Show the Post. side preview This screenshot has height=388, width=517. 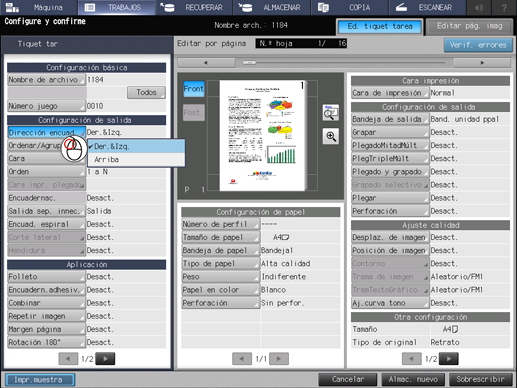[194, 113]
